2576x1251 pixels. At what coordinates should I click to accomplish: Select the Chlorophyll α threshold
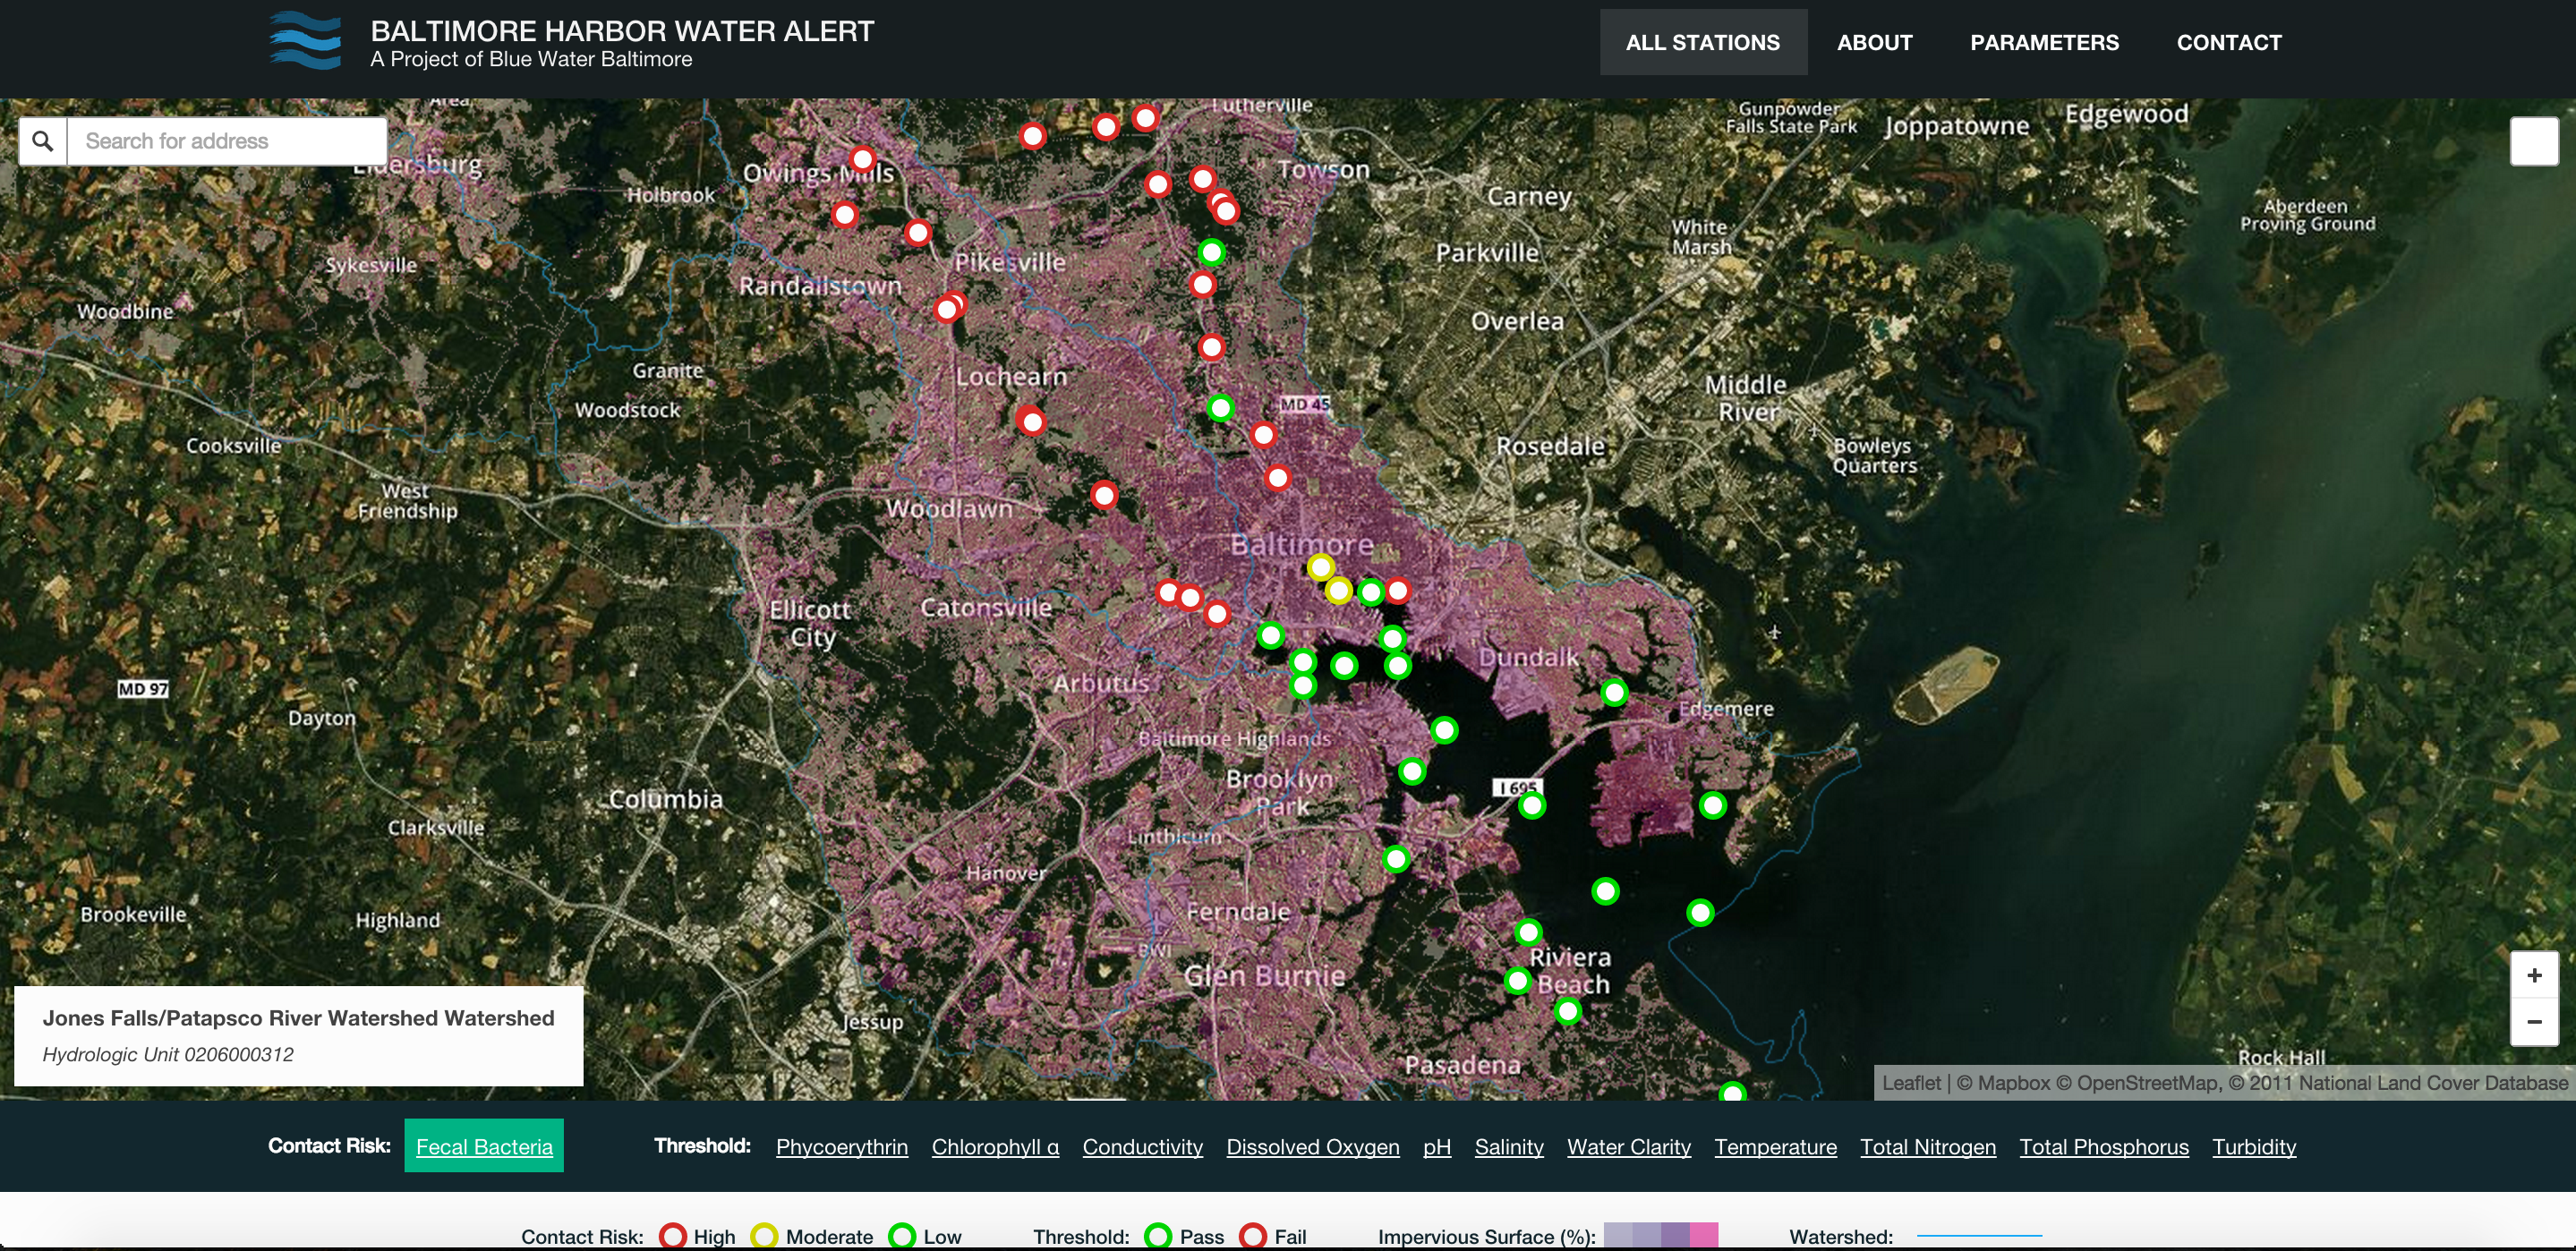pos(995,1147)
